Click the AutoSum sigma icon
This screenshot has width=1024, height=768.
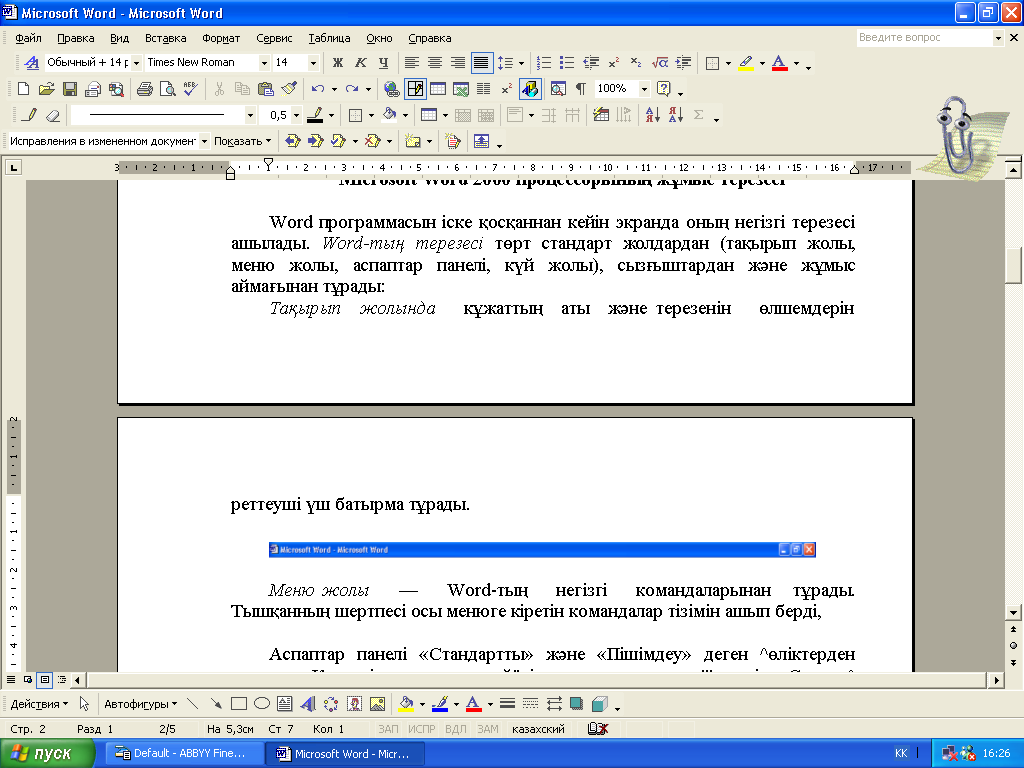699,115
